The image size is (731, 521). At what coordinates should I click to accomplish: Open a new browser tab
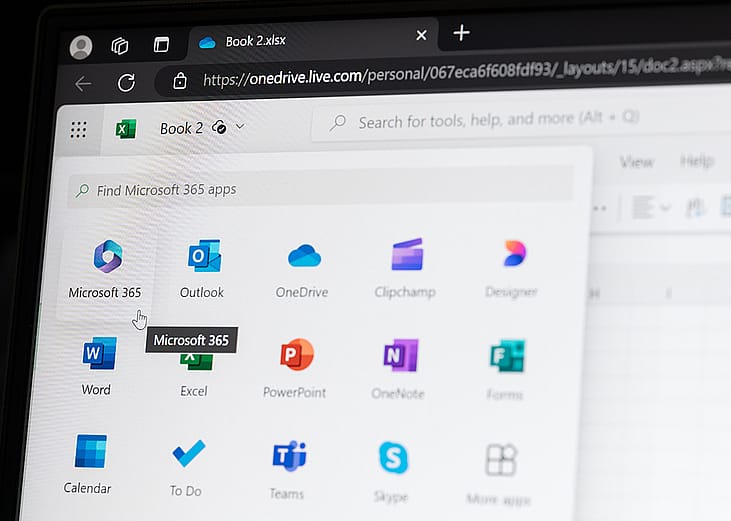pos(462,33)
